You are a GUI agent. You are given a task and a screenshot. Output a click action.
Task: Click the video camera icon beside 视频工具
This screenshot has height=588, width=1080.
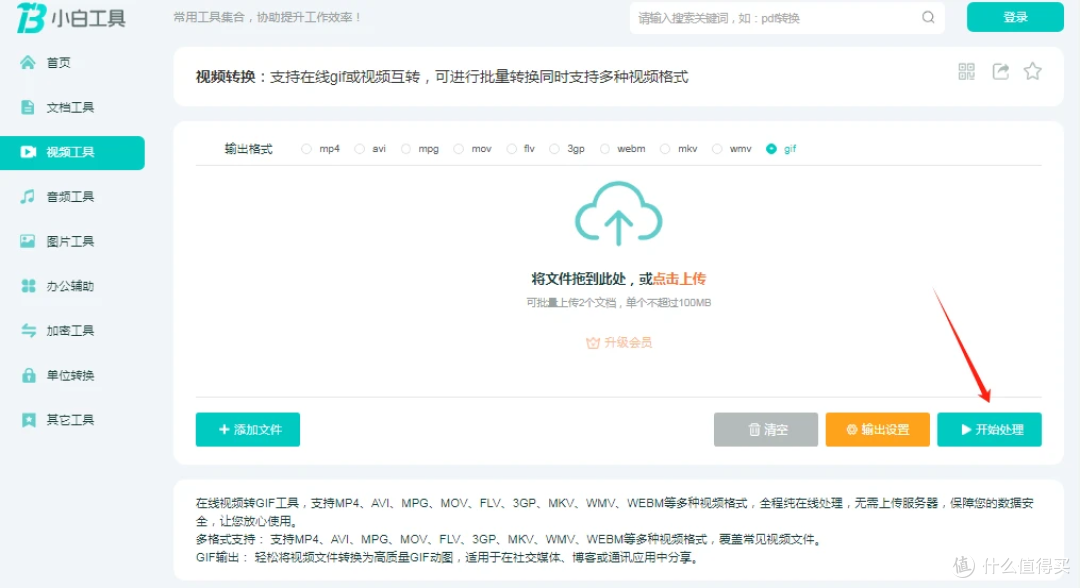[x=28, y=152]
